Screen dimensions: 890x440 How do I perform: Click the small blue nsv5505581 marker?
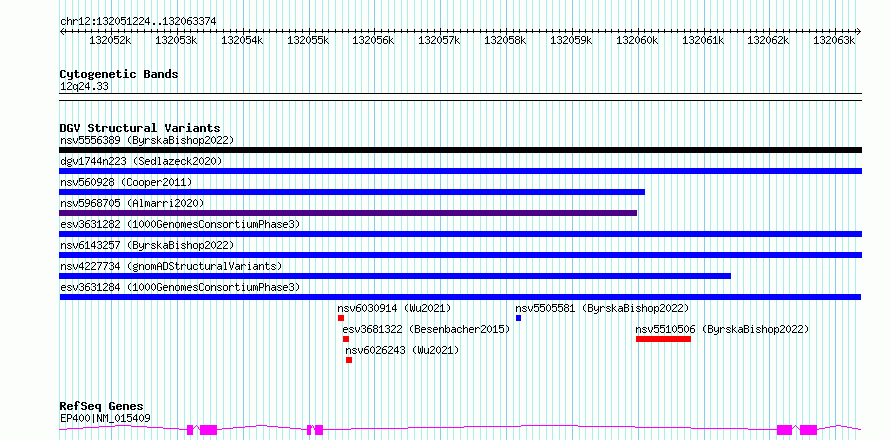[518, 318]
